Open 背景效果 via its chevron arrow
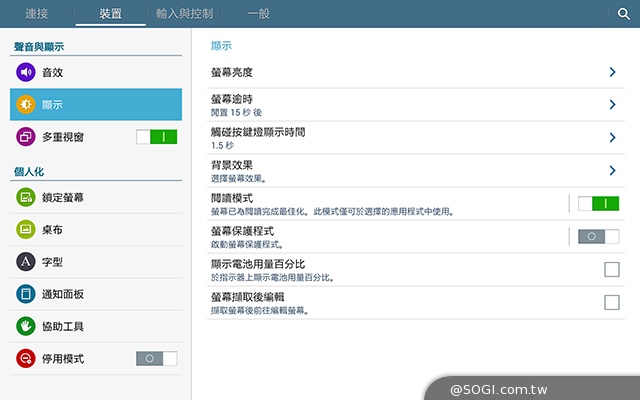 [x=612, y=170]
